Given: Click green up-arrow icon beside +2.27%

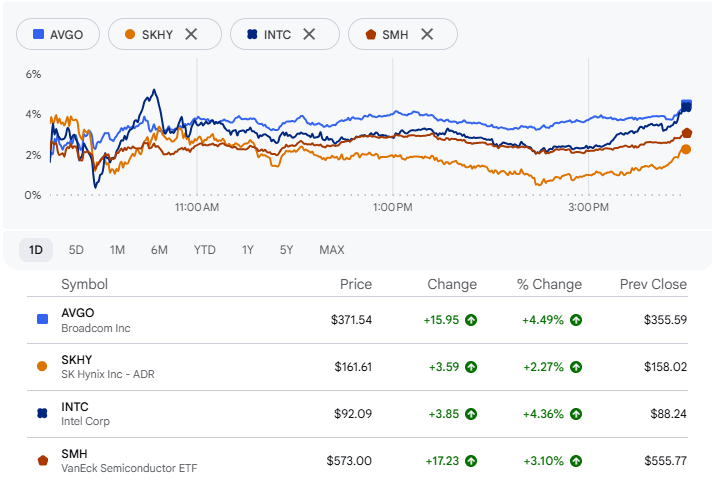Looking at the screenshot, I should [x=576, y=367].
